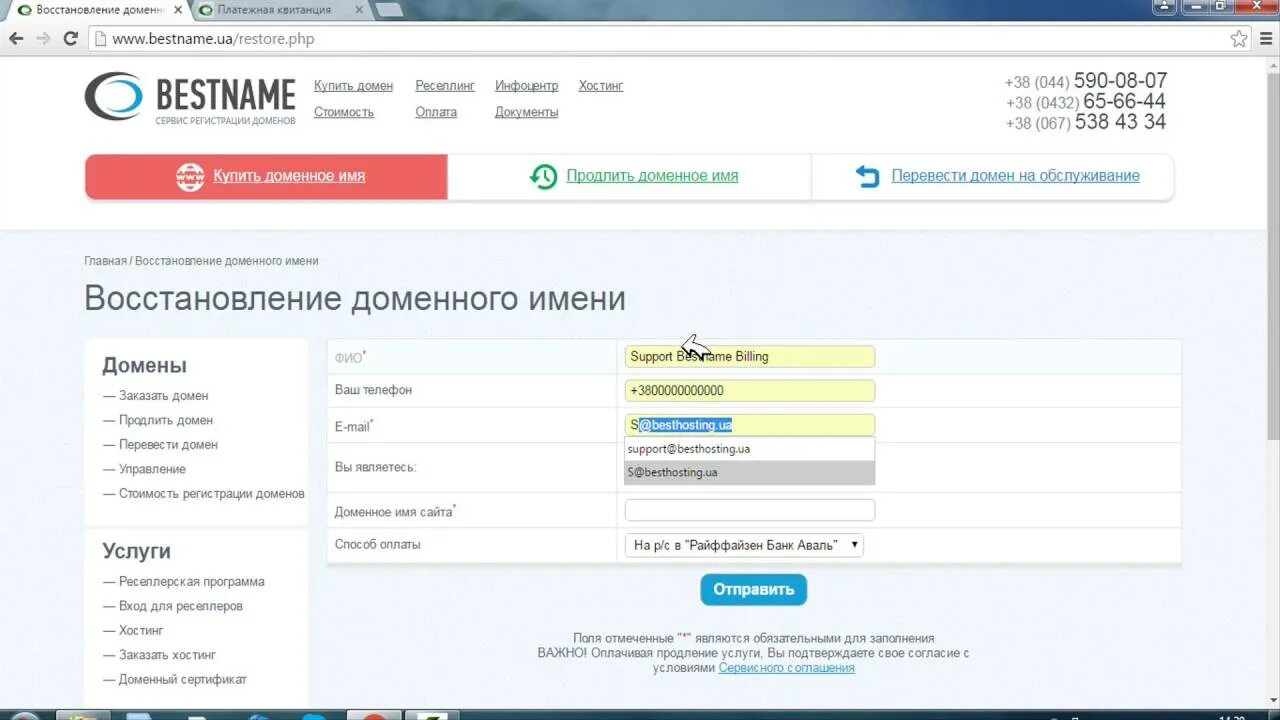The image size is (1280, 720).
Task: Click the phone number '590-08-07'
Action: (x=1120, y=81)
